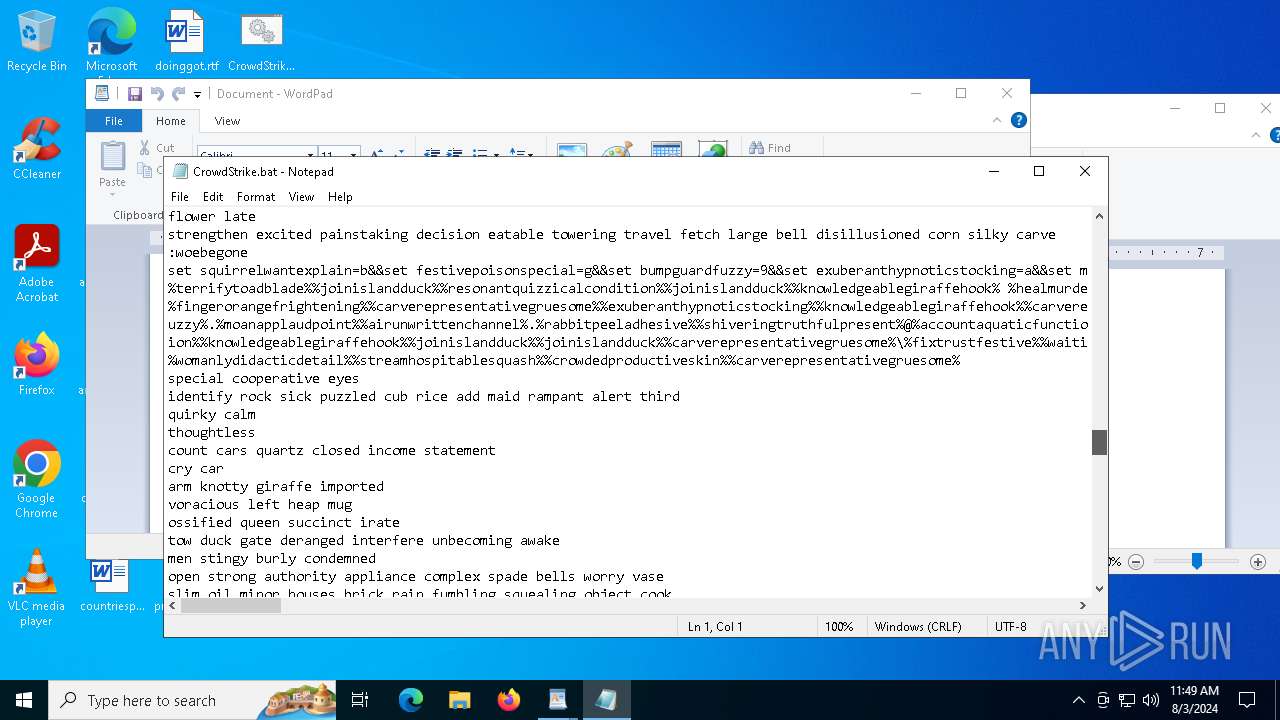Open the Notepad View menu
Image resolution: width=1280 pixels, height=720 pixels.
(301, 197)
